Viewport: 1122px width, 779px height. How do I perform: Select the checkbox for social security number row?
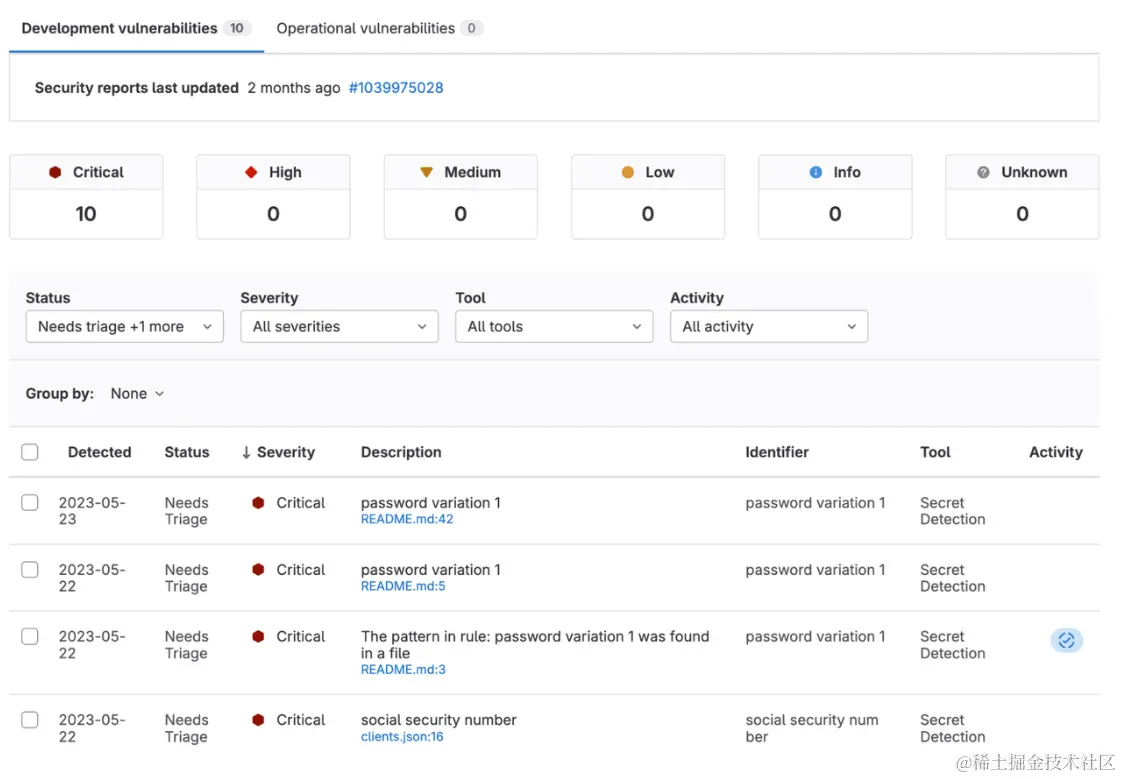coord(30,720)
